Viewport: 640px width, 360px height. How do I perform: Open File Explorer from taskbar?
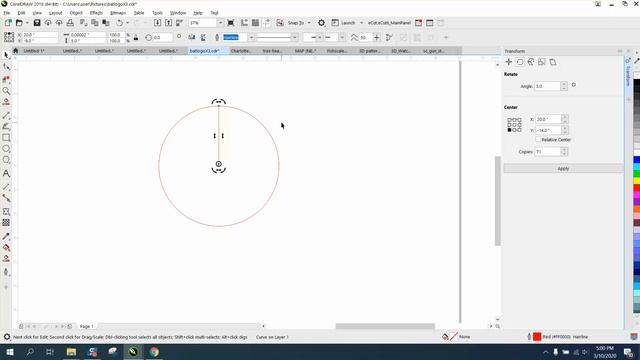pyautogui.click(x=71, y=352)
